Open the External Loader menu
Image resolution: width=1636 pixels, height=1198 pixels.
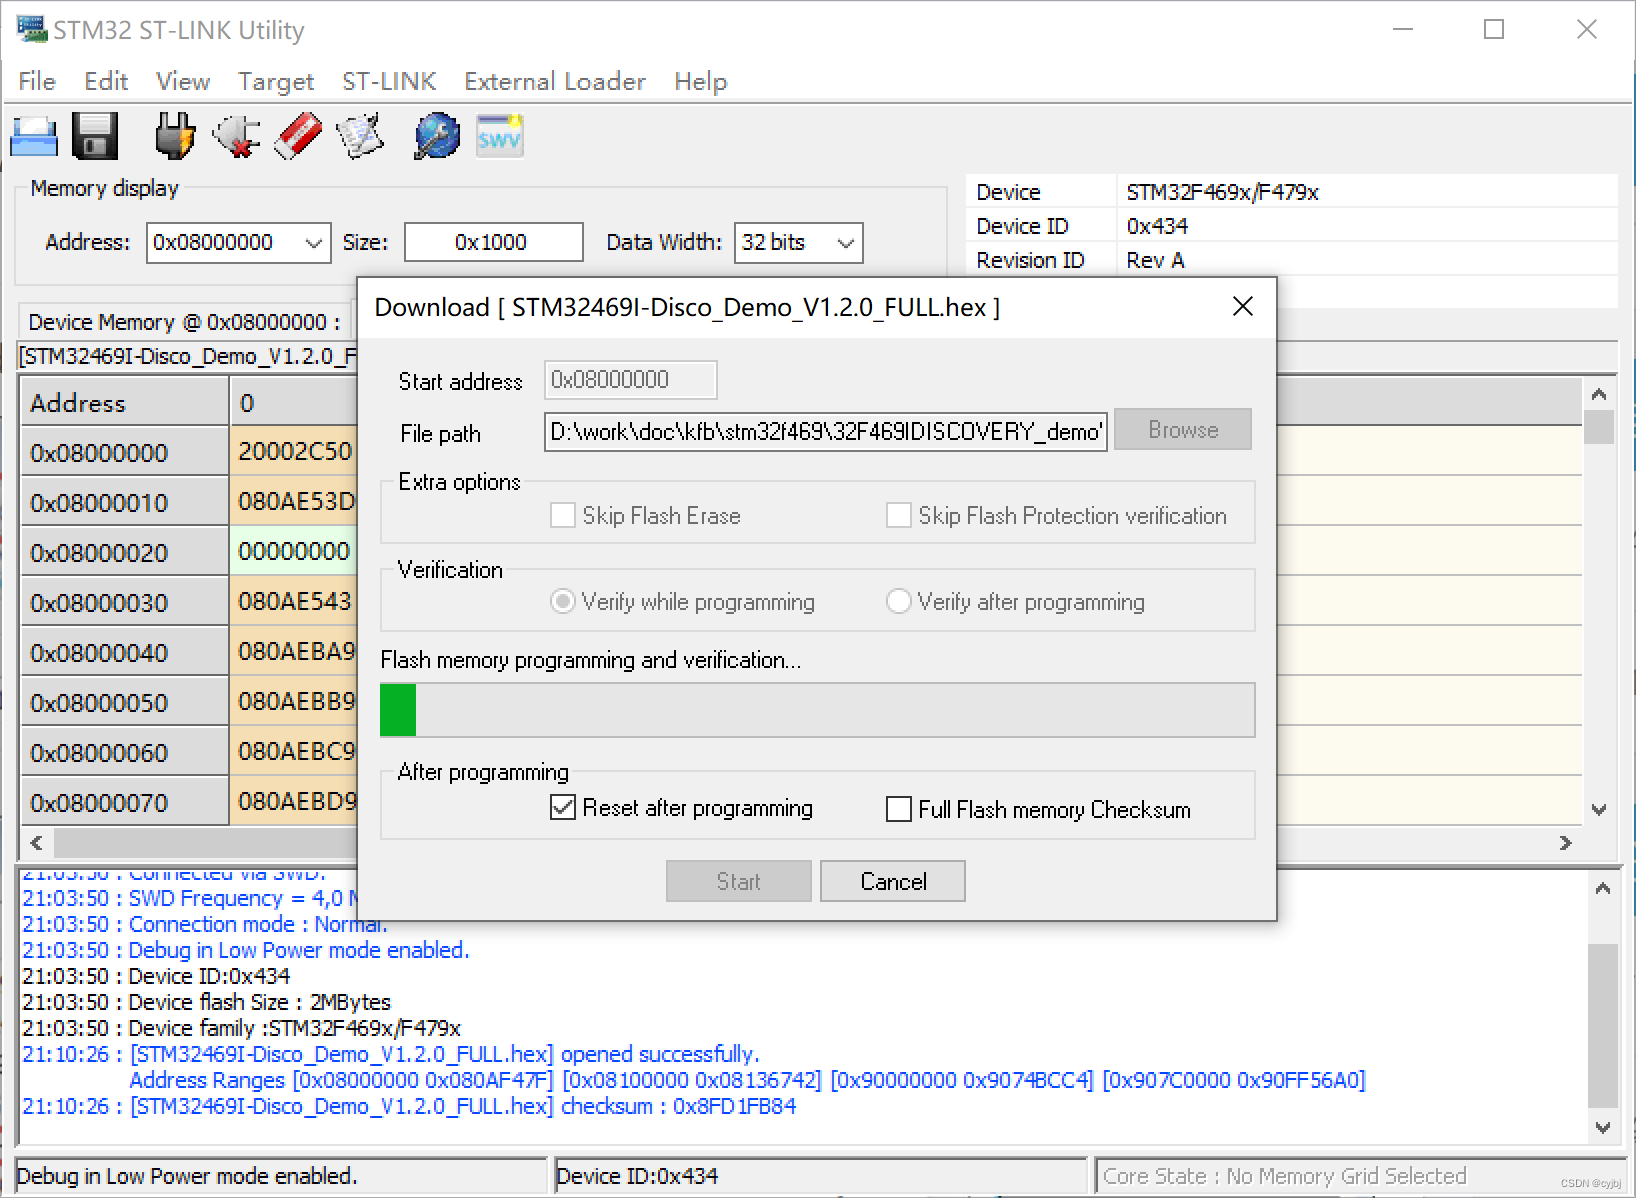coord(555,81)
